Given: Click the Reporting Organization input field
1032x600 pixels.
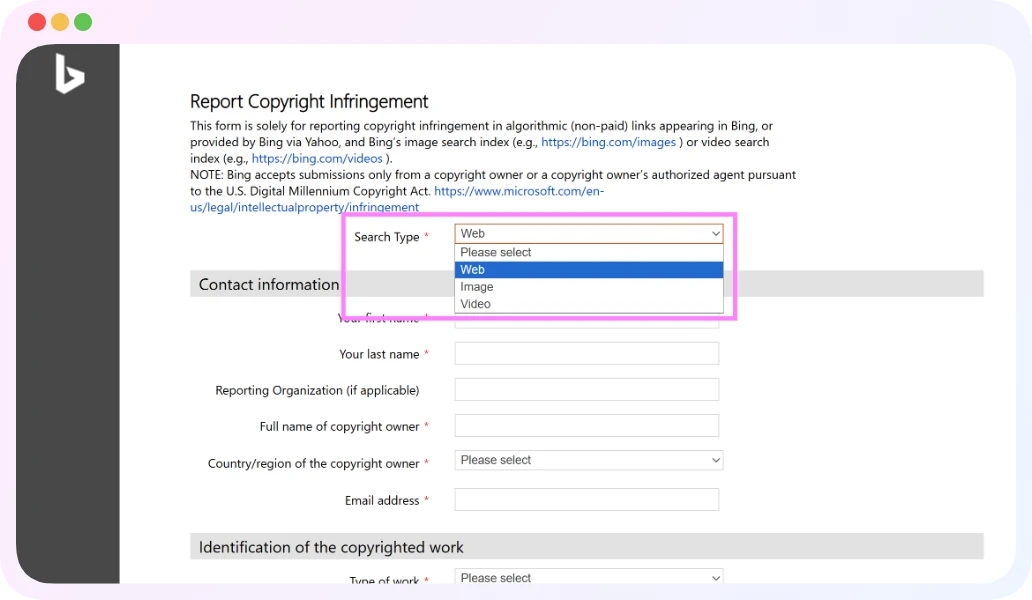Looking at the screenshot, I should pos(587,389).
